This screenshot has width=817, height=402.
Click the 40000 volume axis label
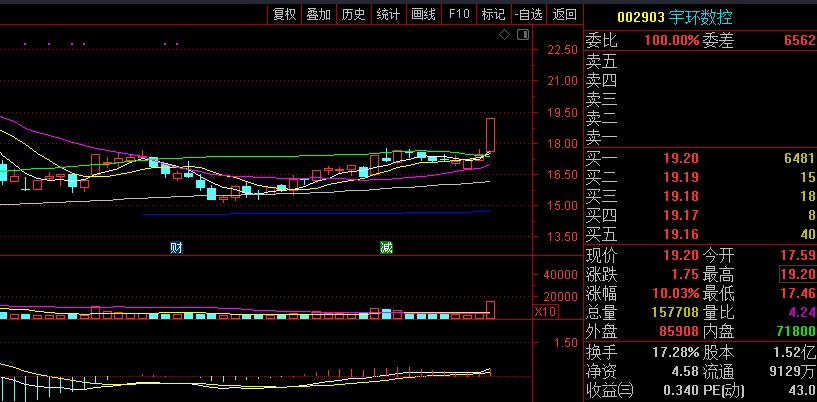(560, 274)
